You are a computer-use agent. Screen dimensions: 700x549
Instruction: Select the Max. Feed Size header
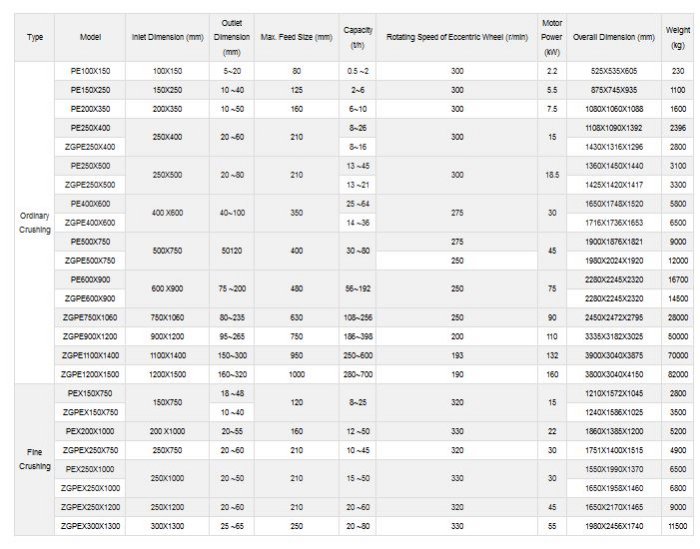coord(296,37)
